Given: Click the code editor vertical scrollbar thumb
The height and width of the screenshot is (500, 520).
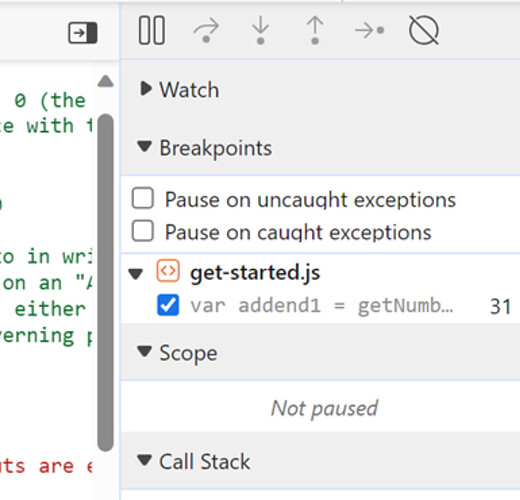Looking at the screenshot, I should click(106, 283).
